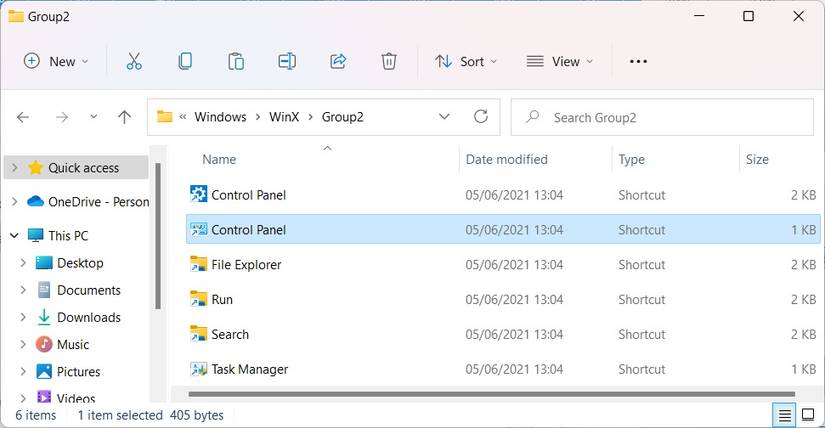The height and width of the screenshot is (428, 825).
Task: Select the File Explorer shortcut
Action: (x=503, y=264)
